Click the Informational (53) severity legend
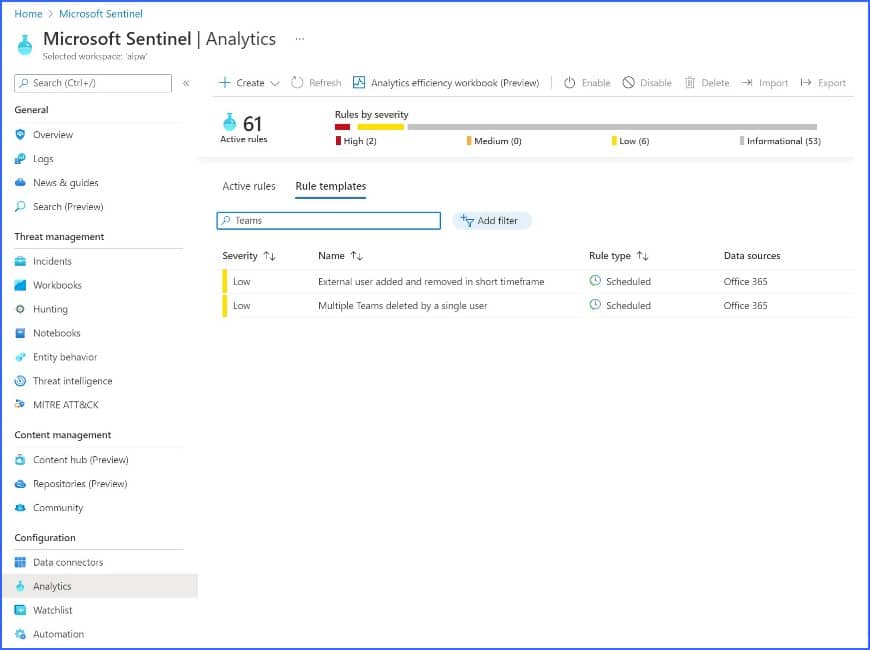 tap(780, 141)
